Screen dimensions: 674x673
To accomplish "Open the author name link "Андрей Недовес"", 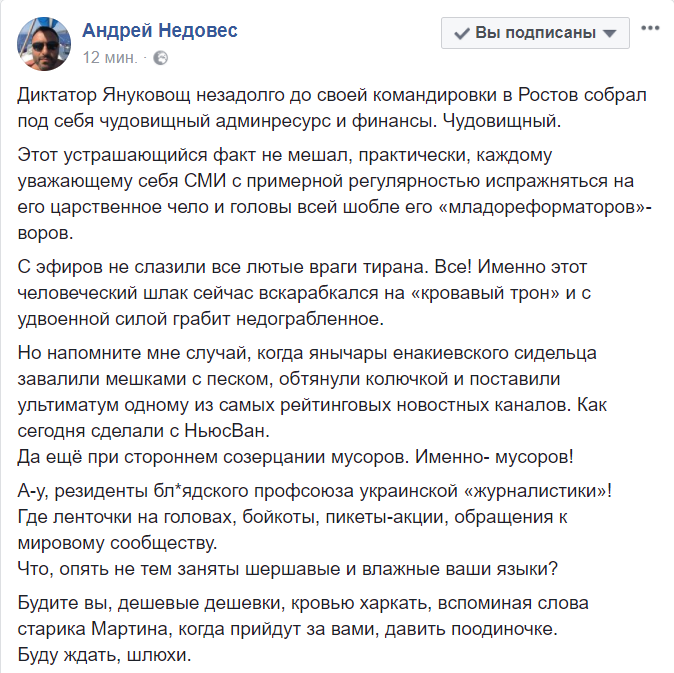I will pos(160,30).
